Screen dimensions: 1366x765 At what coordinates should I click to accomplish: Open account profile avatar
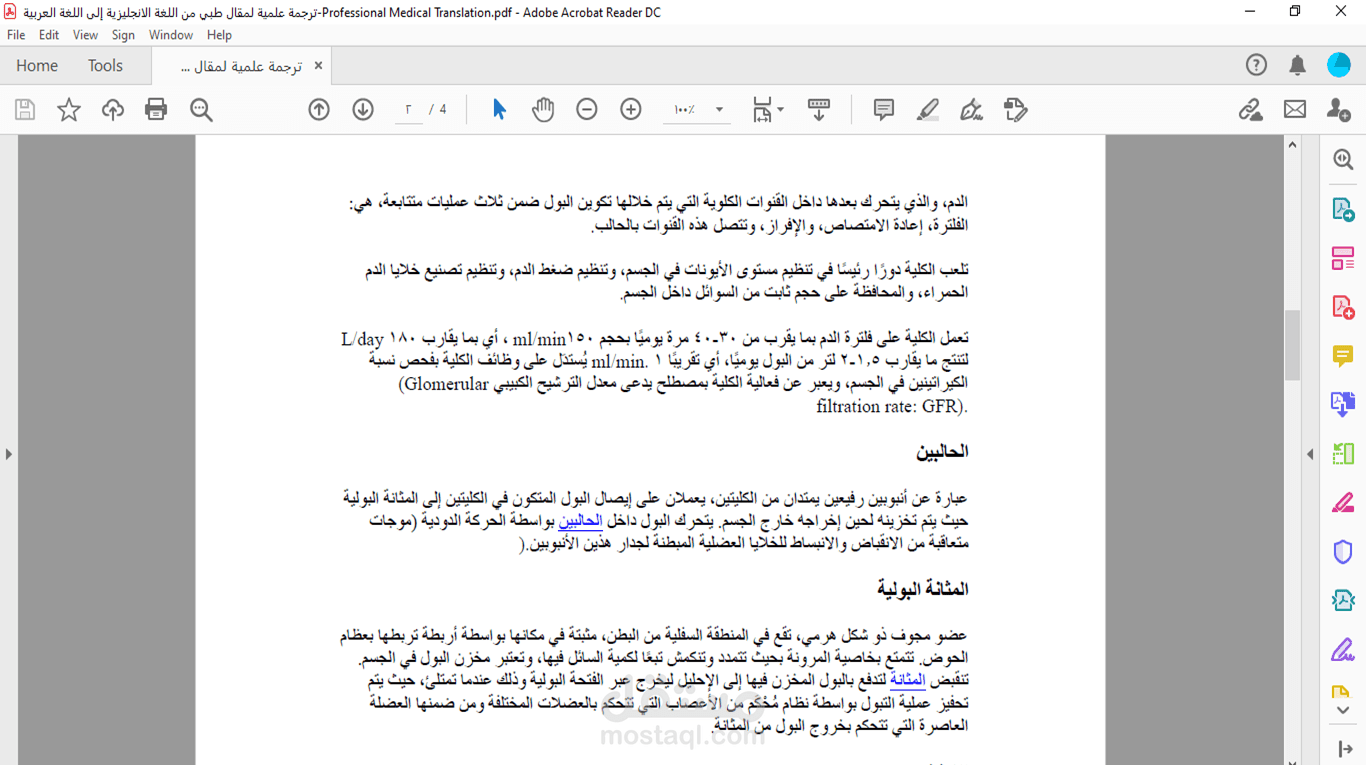(1339, 66)
